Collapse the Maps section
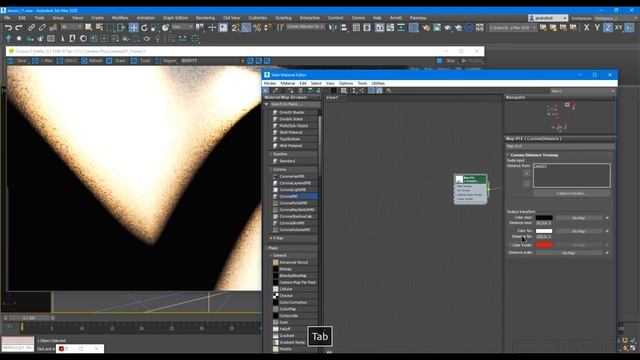 267,248
